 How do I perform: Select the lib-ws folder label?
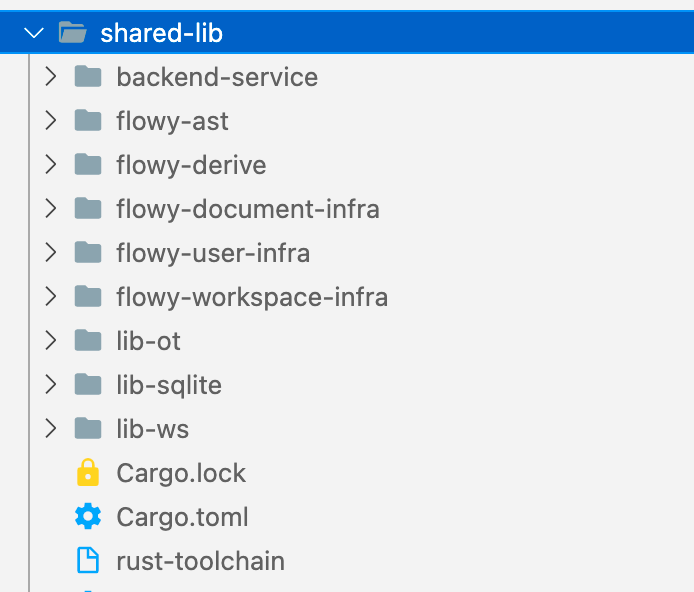152,429
